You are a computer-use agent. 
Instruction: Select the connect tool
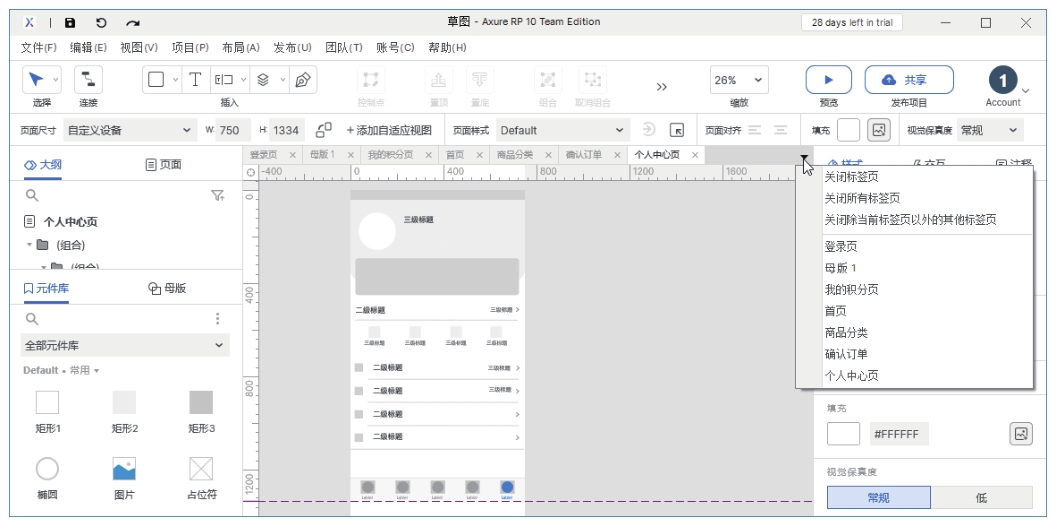click(89, 80)
